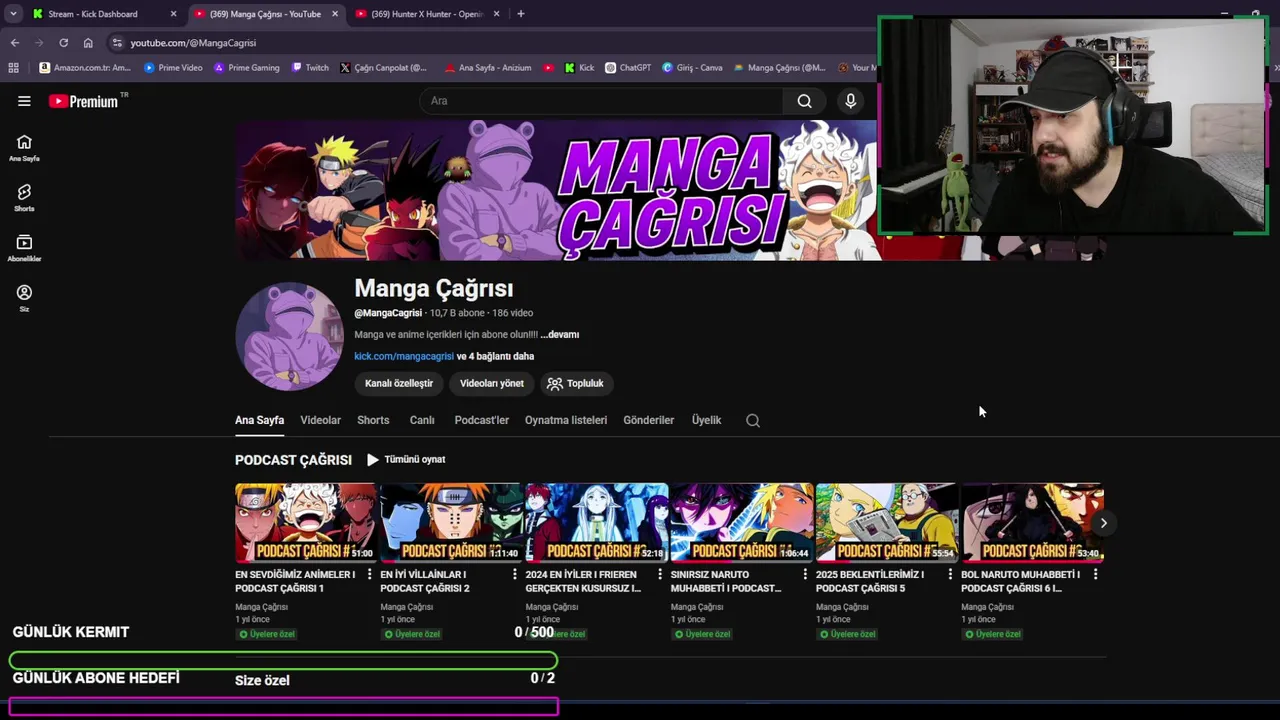Open the PODCAST ÇAĞRISI 2 thumbnail with 1:11:40 duration
The height and width of the screenshot is (720, 1280).
pyautogui.click(x=451, y=523)
